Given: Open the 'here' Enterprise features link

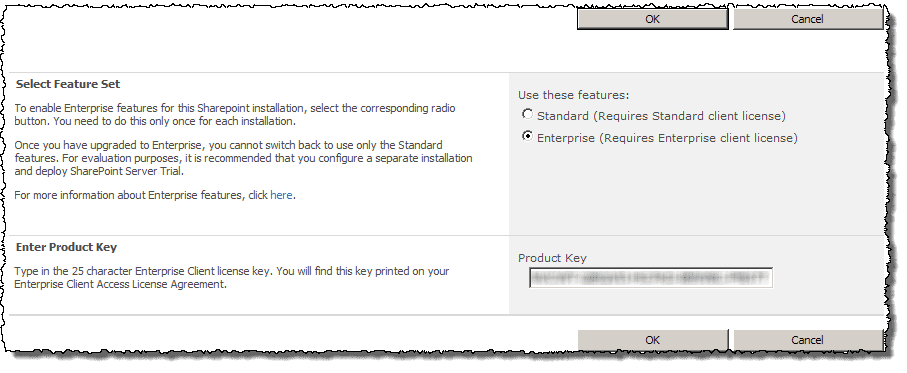Looking at the screenshot, I should click(281, 195).
